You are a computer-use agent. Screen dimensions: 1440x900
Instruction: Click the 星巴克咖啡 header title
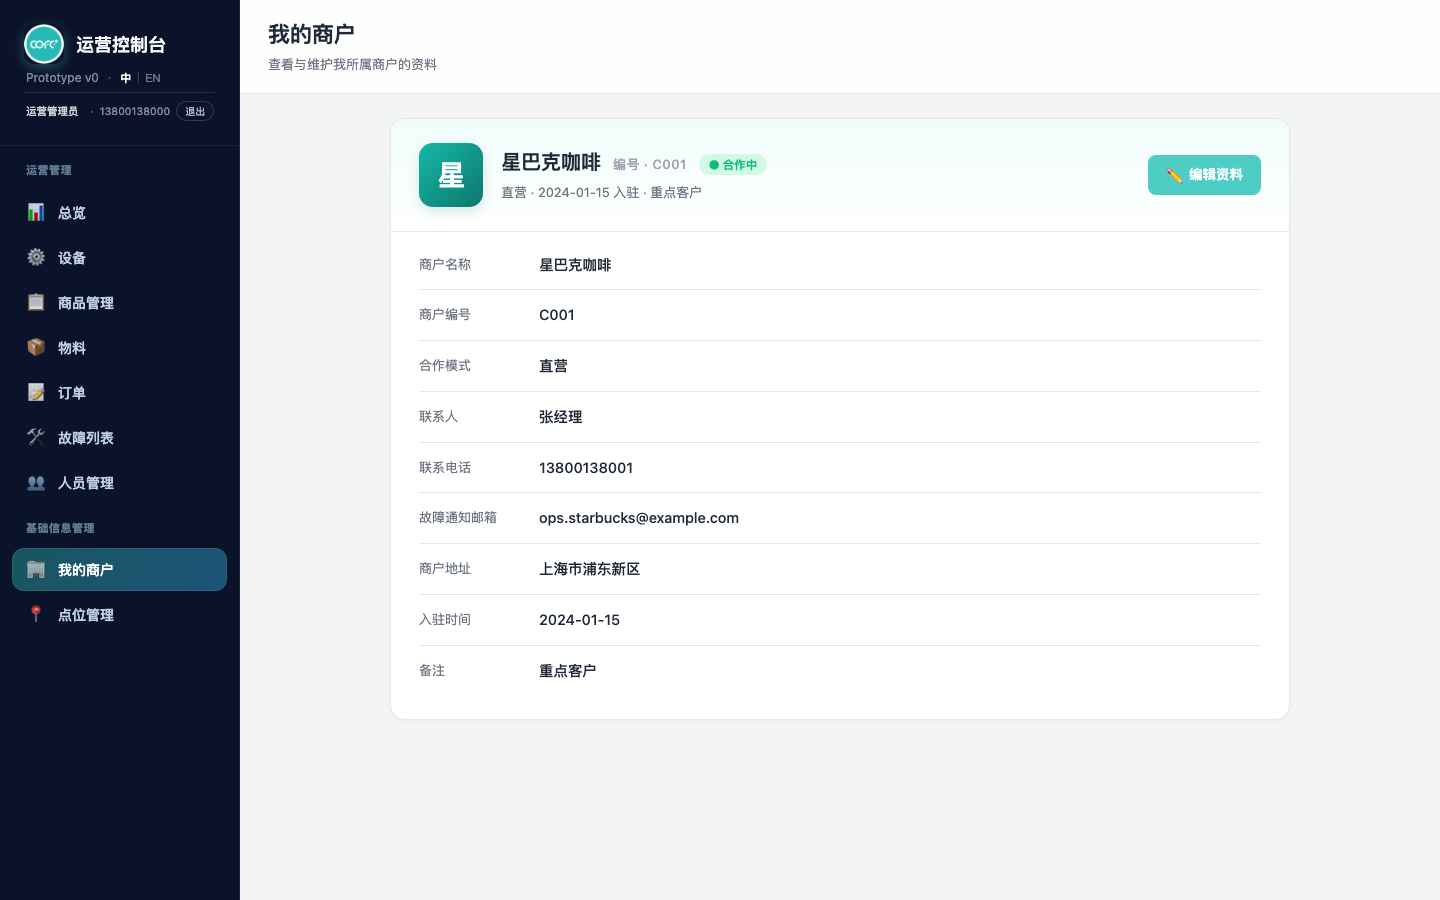551,163
